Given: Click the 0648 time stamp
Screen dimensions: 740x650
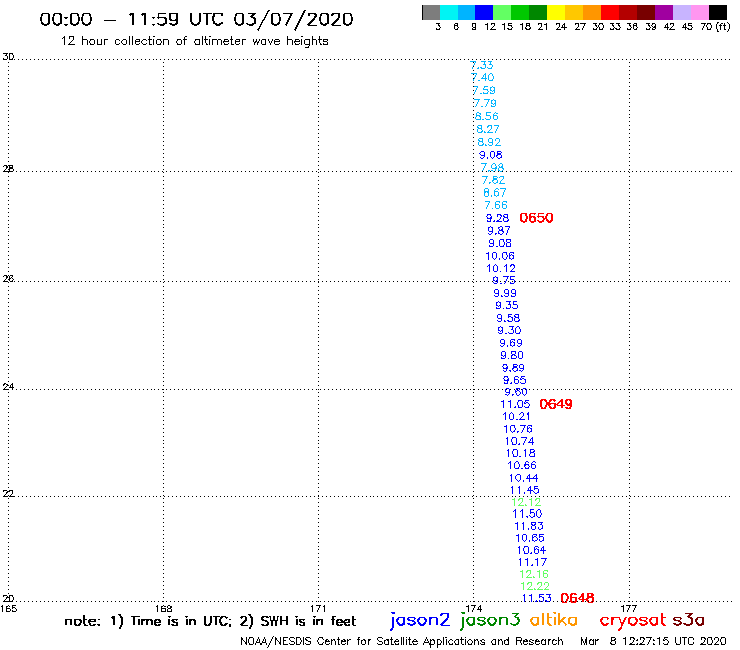Looking at the screenshot, I should 577,598.
